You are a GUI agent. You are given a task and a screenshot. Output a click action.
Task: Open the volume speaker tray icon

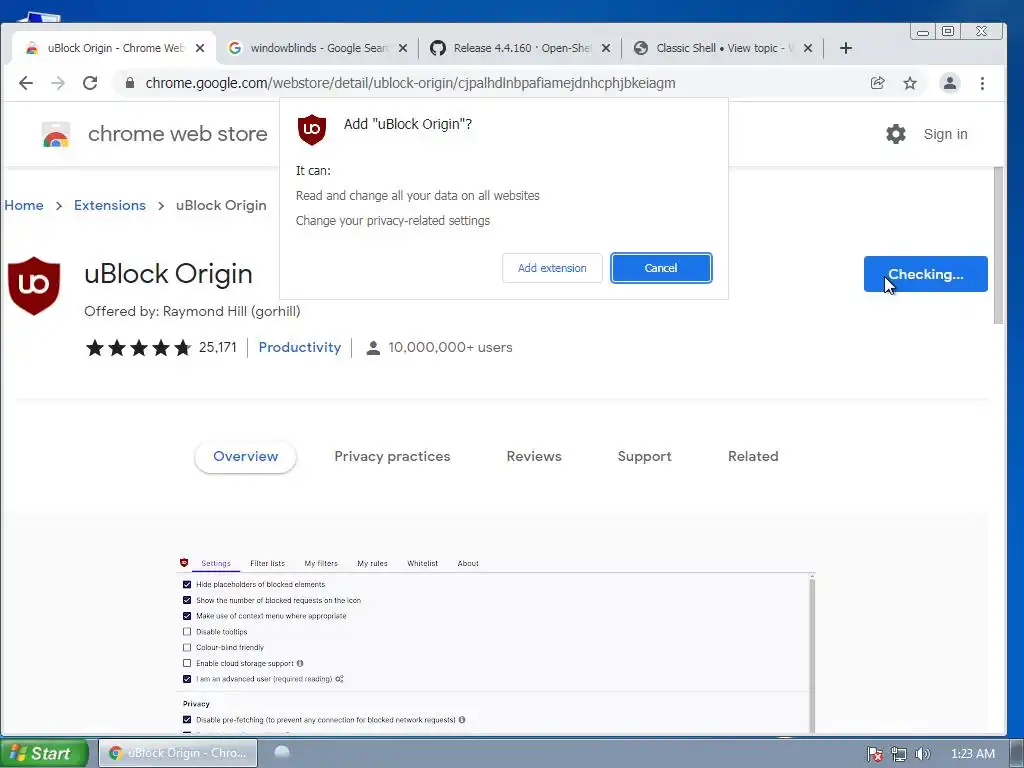[x=922, y=754]
